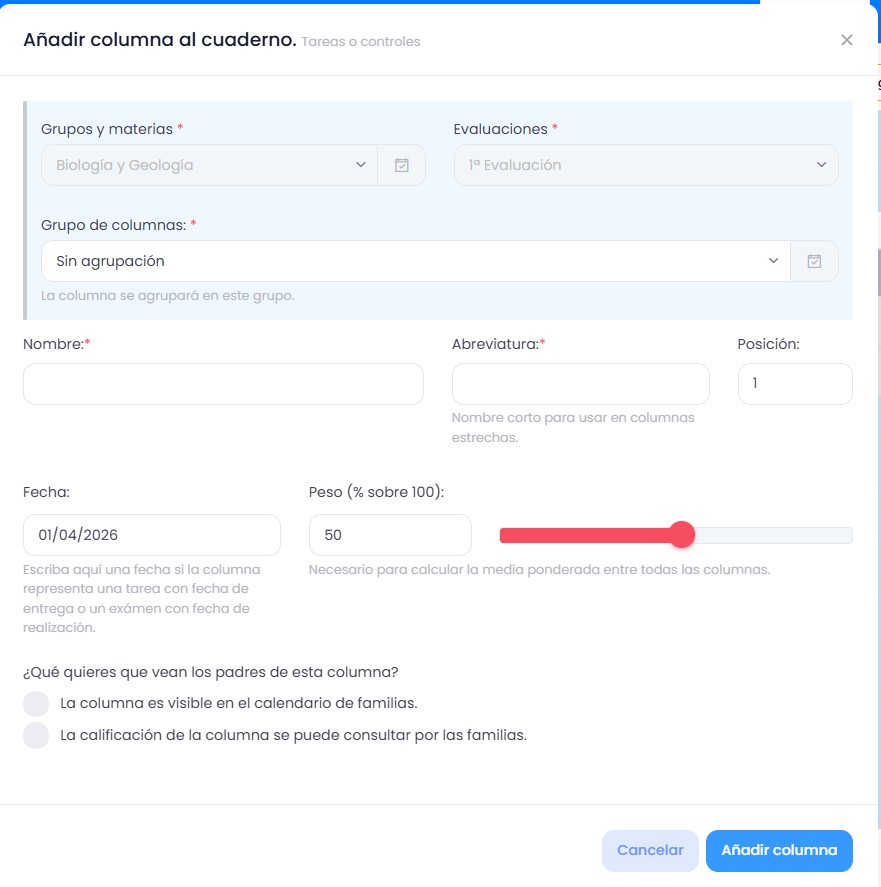Click the unfilled gray part of weight slider

[772, 535]
